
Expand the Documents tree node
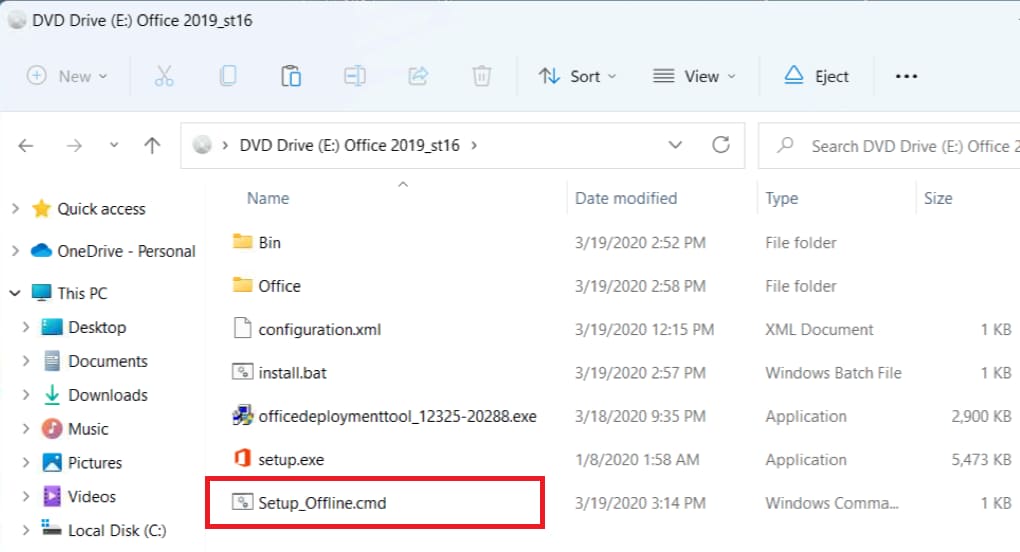26,361
